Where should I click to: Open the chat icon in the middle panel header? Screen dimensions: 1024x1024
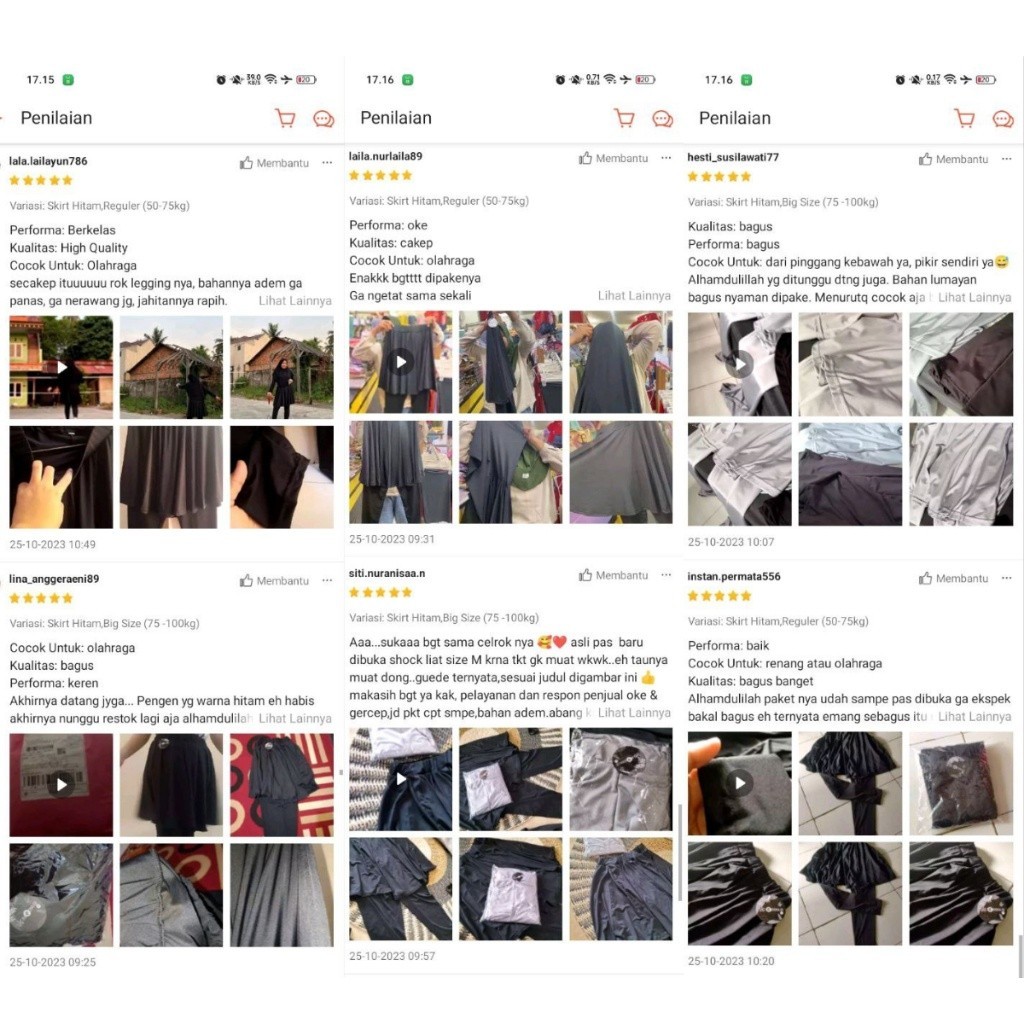click(662, 119)
